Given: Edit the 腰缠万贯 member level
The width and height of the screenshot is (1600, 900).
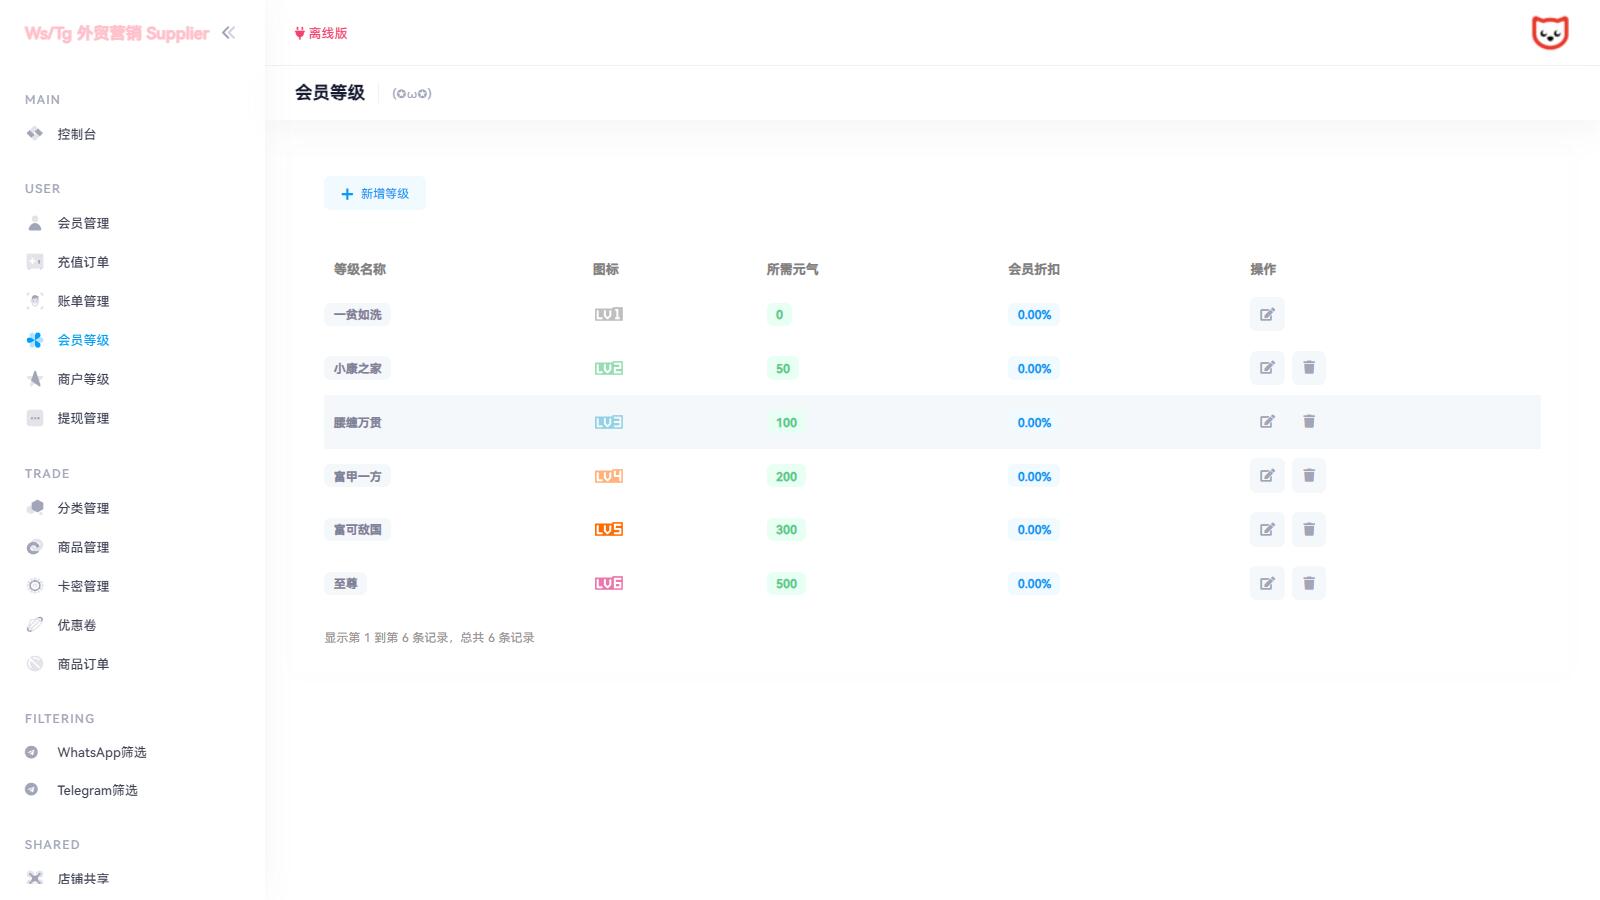Looking at the screenshot, I should [x=1267, y=422].
